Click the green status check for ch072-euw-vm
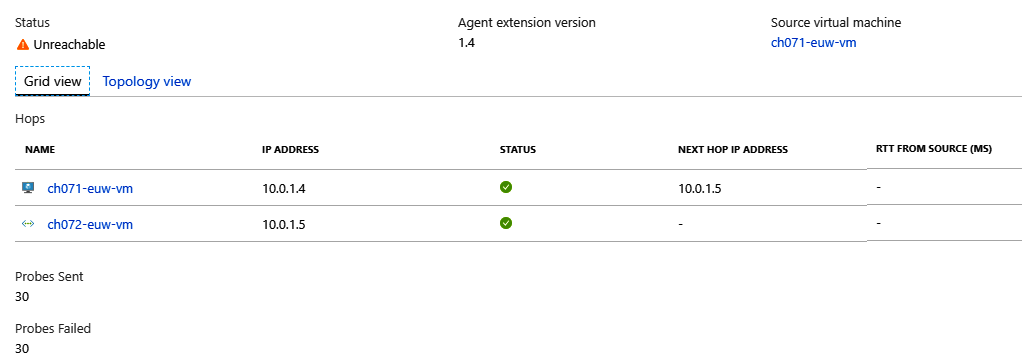This screenshot has height=364, width=1022. click(x=506, y=223)
